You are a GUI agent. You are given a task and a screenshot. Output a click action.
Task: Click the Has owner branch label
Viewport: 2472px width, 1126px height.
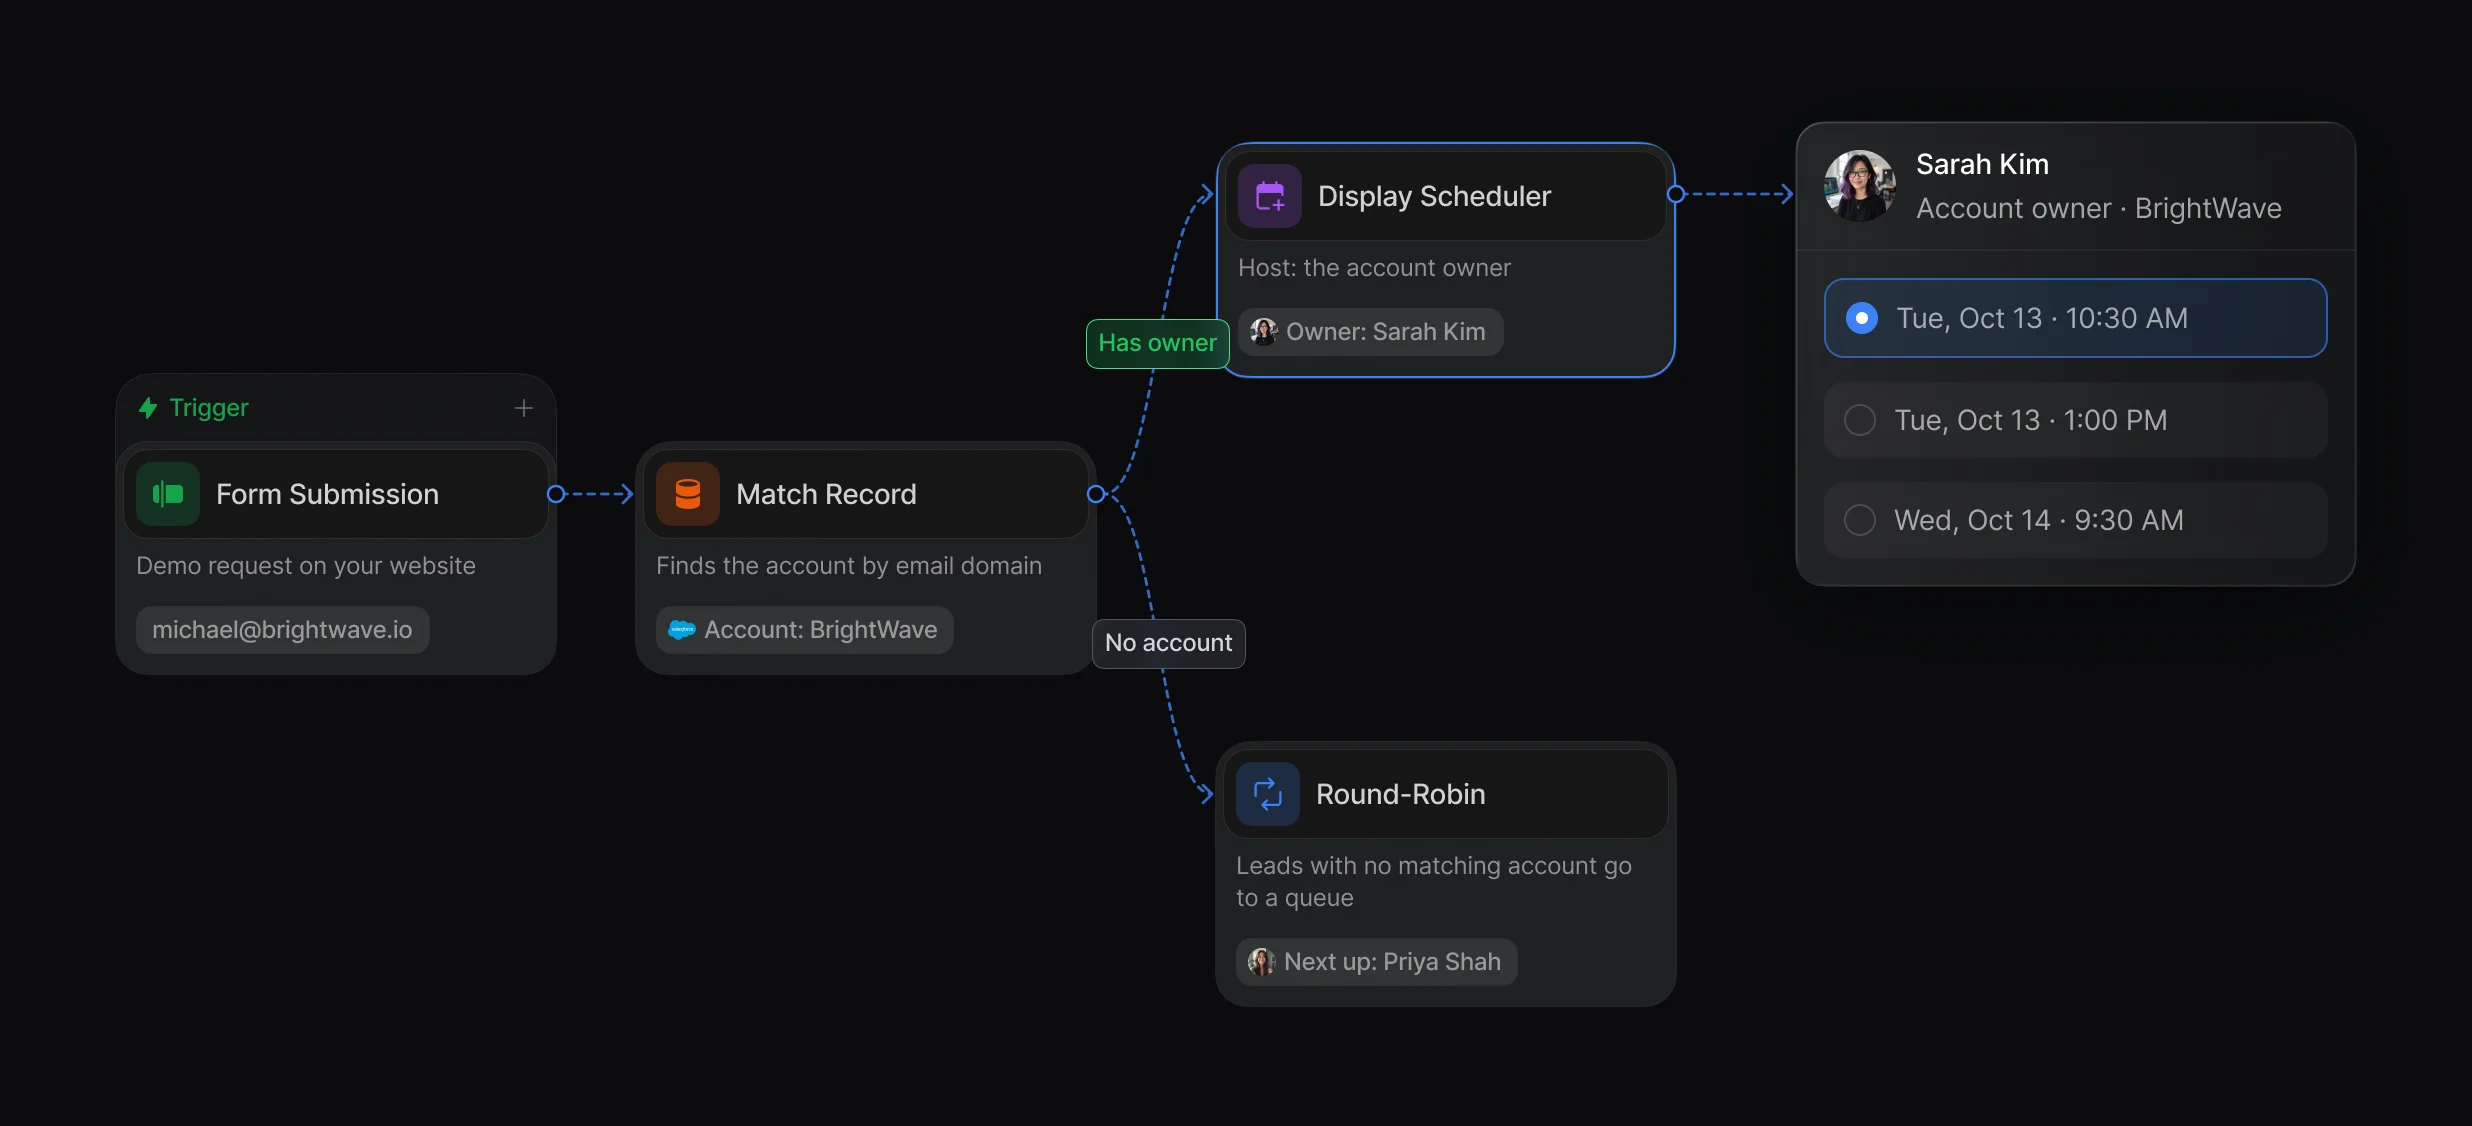(1158, 344)
